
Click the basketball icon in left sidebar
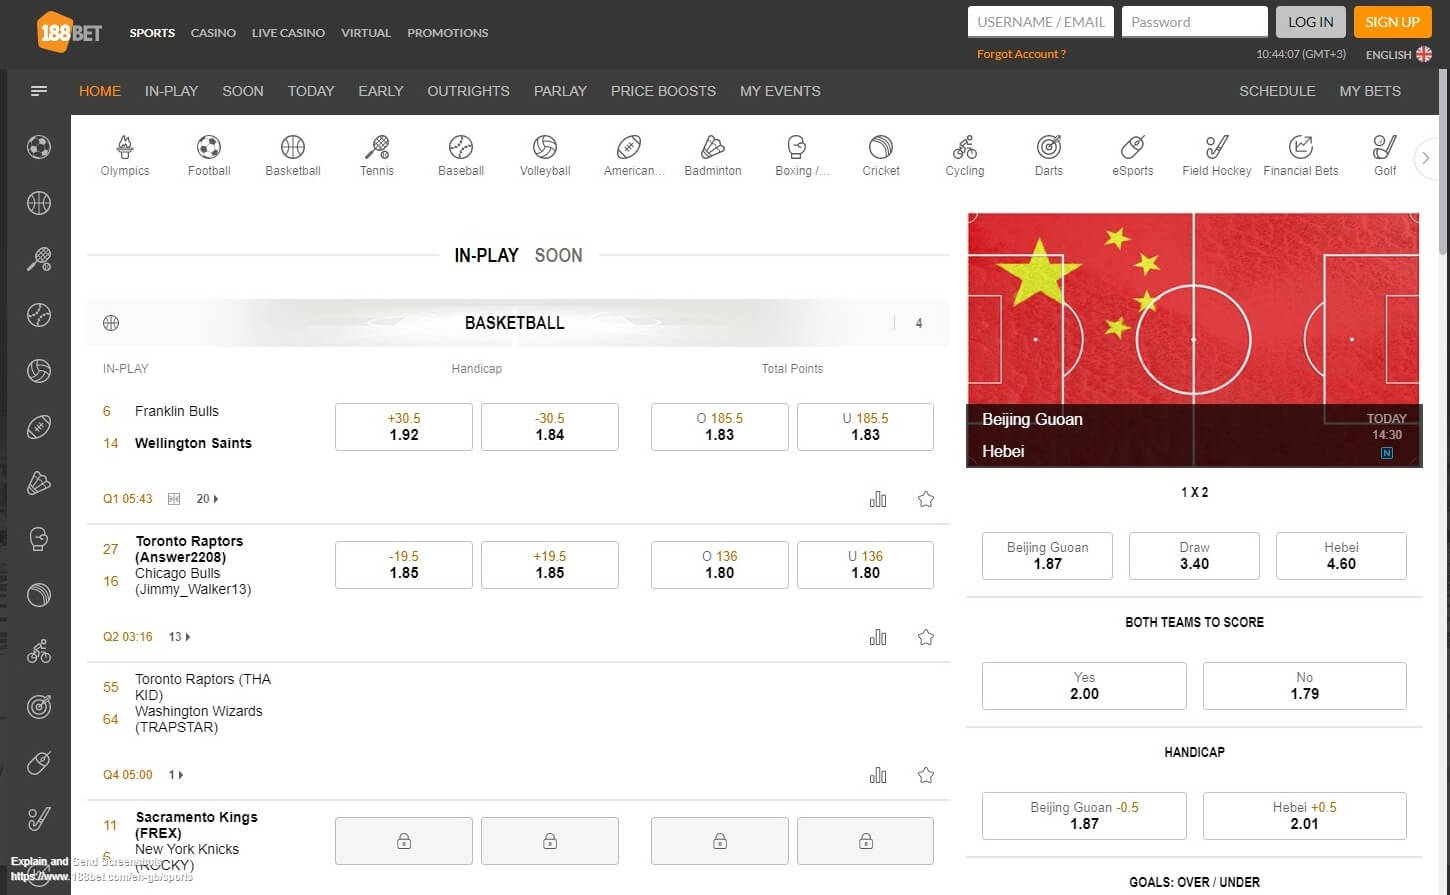[x=39, y=203]
